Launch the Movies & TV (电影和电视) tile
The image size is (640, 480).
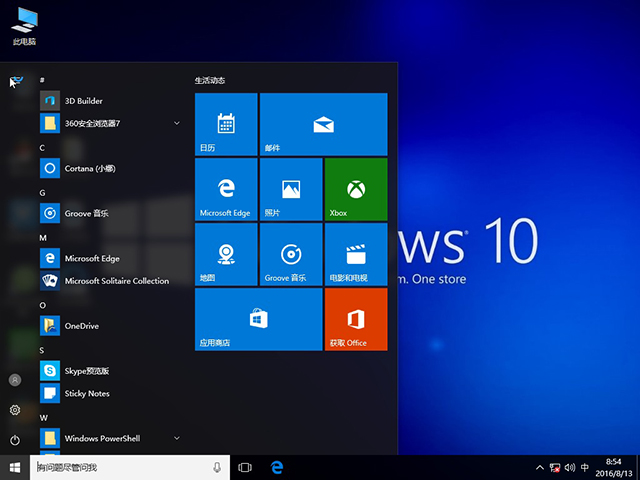tap(355, 254)
